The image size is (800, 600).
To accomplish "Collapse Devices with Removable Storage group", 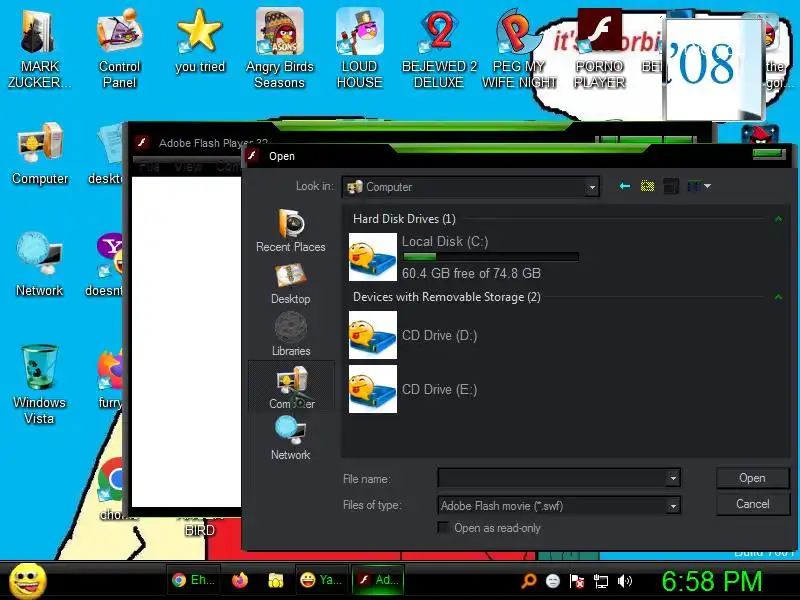I will pos(778,296).
